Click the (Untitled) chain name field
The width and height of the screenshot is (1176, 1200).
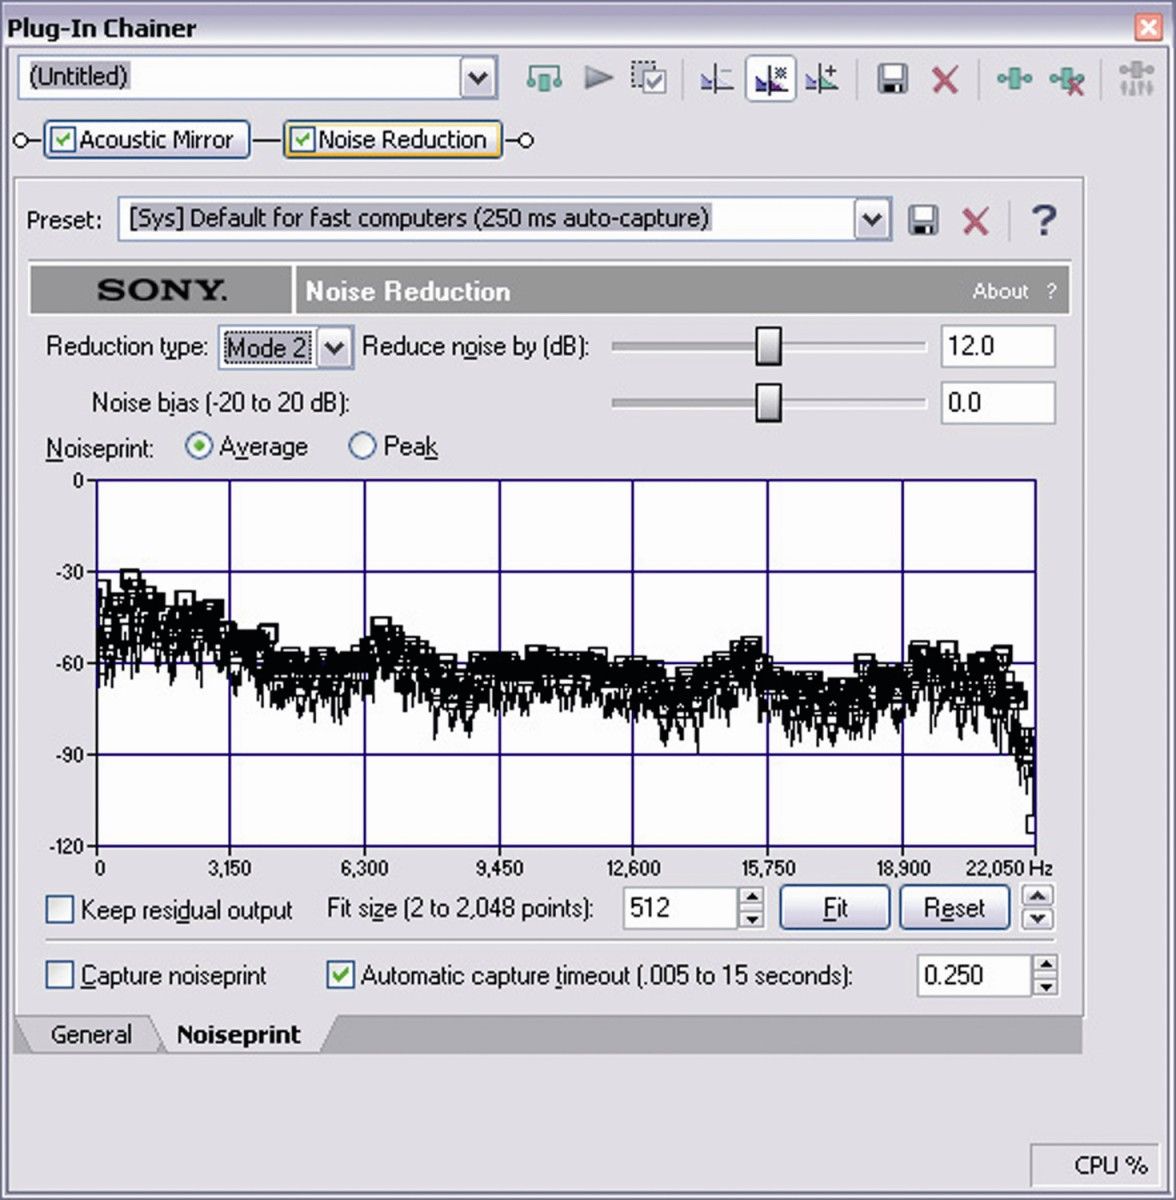click(x=239, y=77)
